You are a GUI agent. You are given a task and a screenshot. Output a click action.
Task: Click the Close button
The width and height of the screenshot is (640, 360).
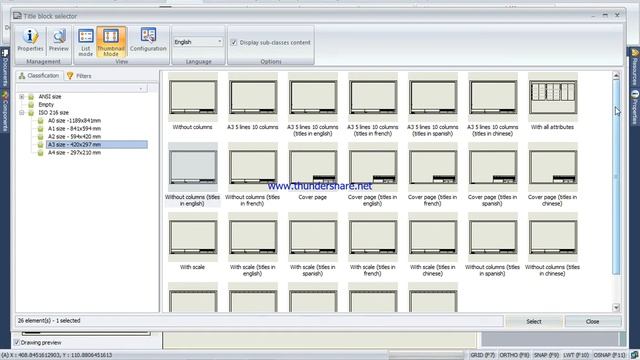pyautogui.click(x=593, y=322)
